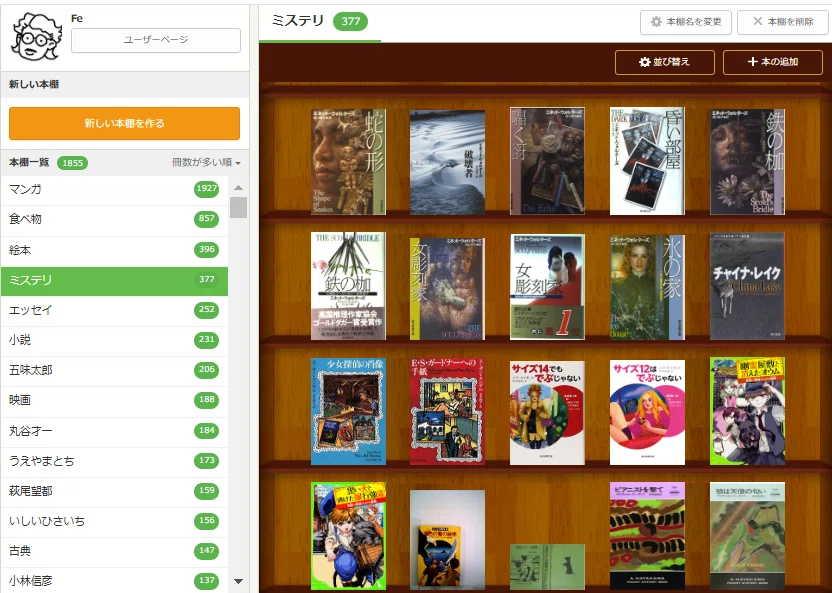Click the 377 badge beside ミステリ heading
This screenshot has width=832, height=593.
[x=350, y=21]
